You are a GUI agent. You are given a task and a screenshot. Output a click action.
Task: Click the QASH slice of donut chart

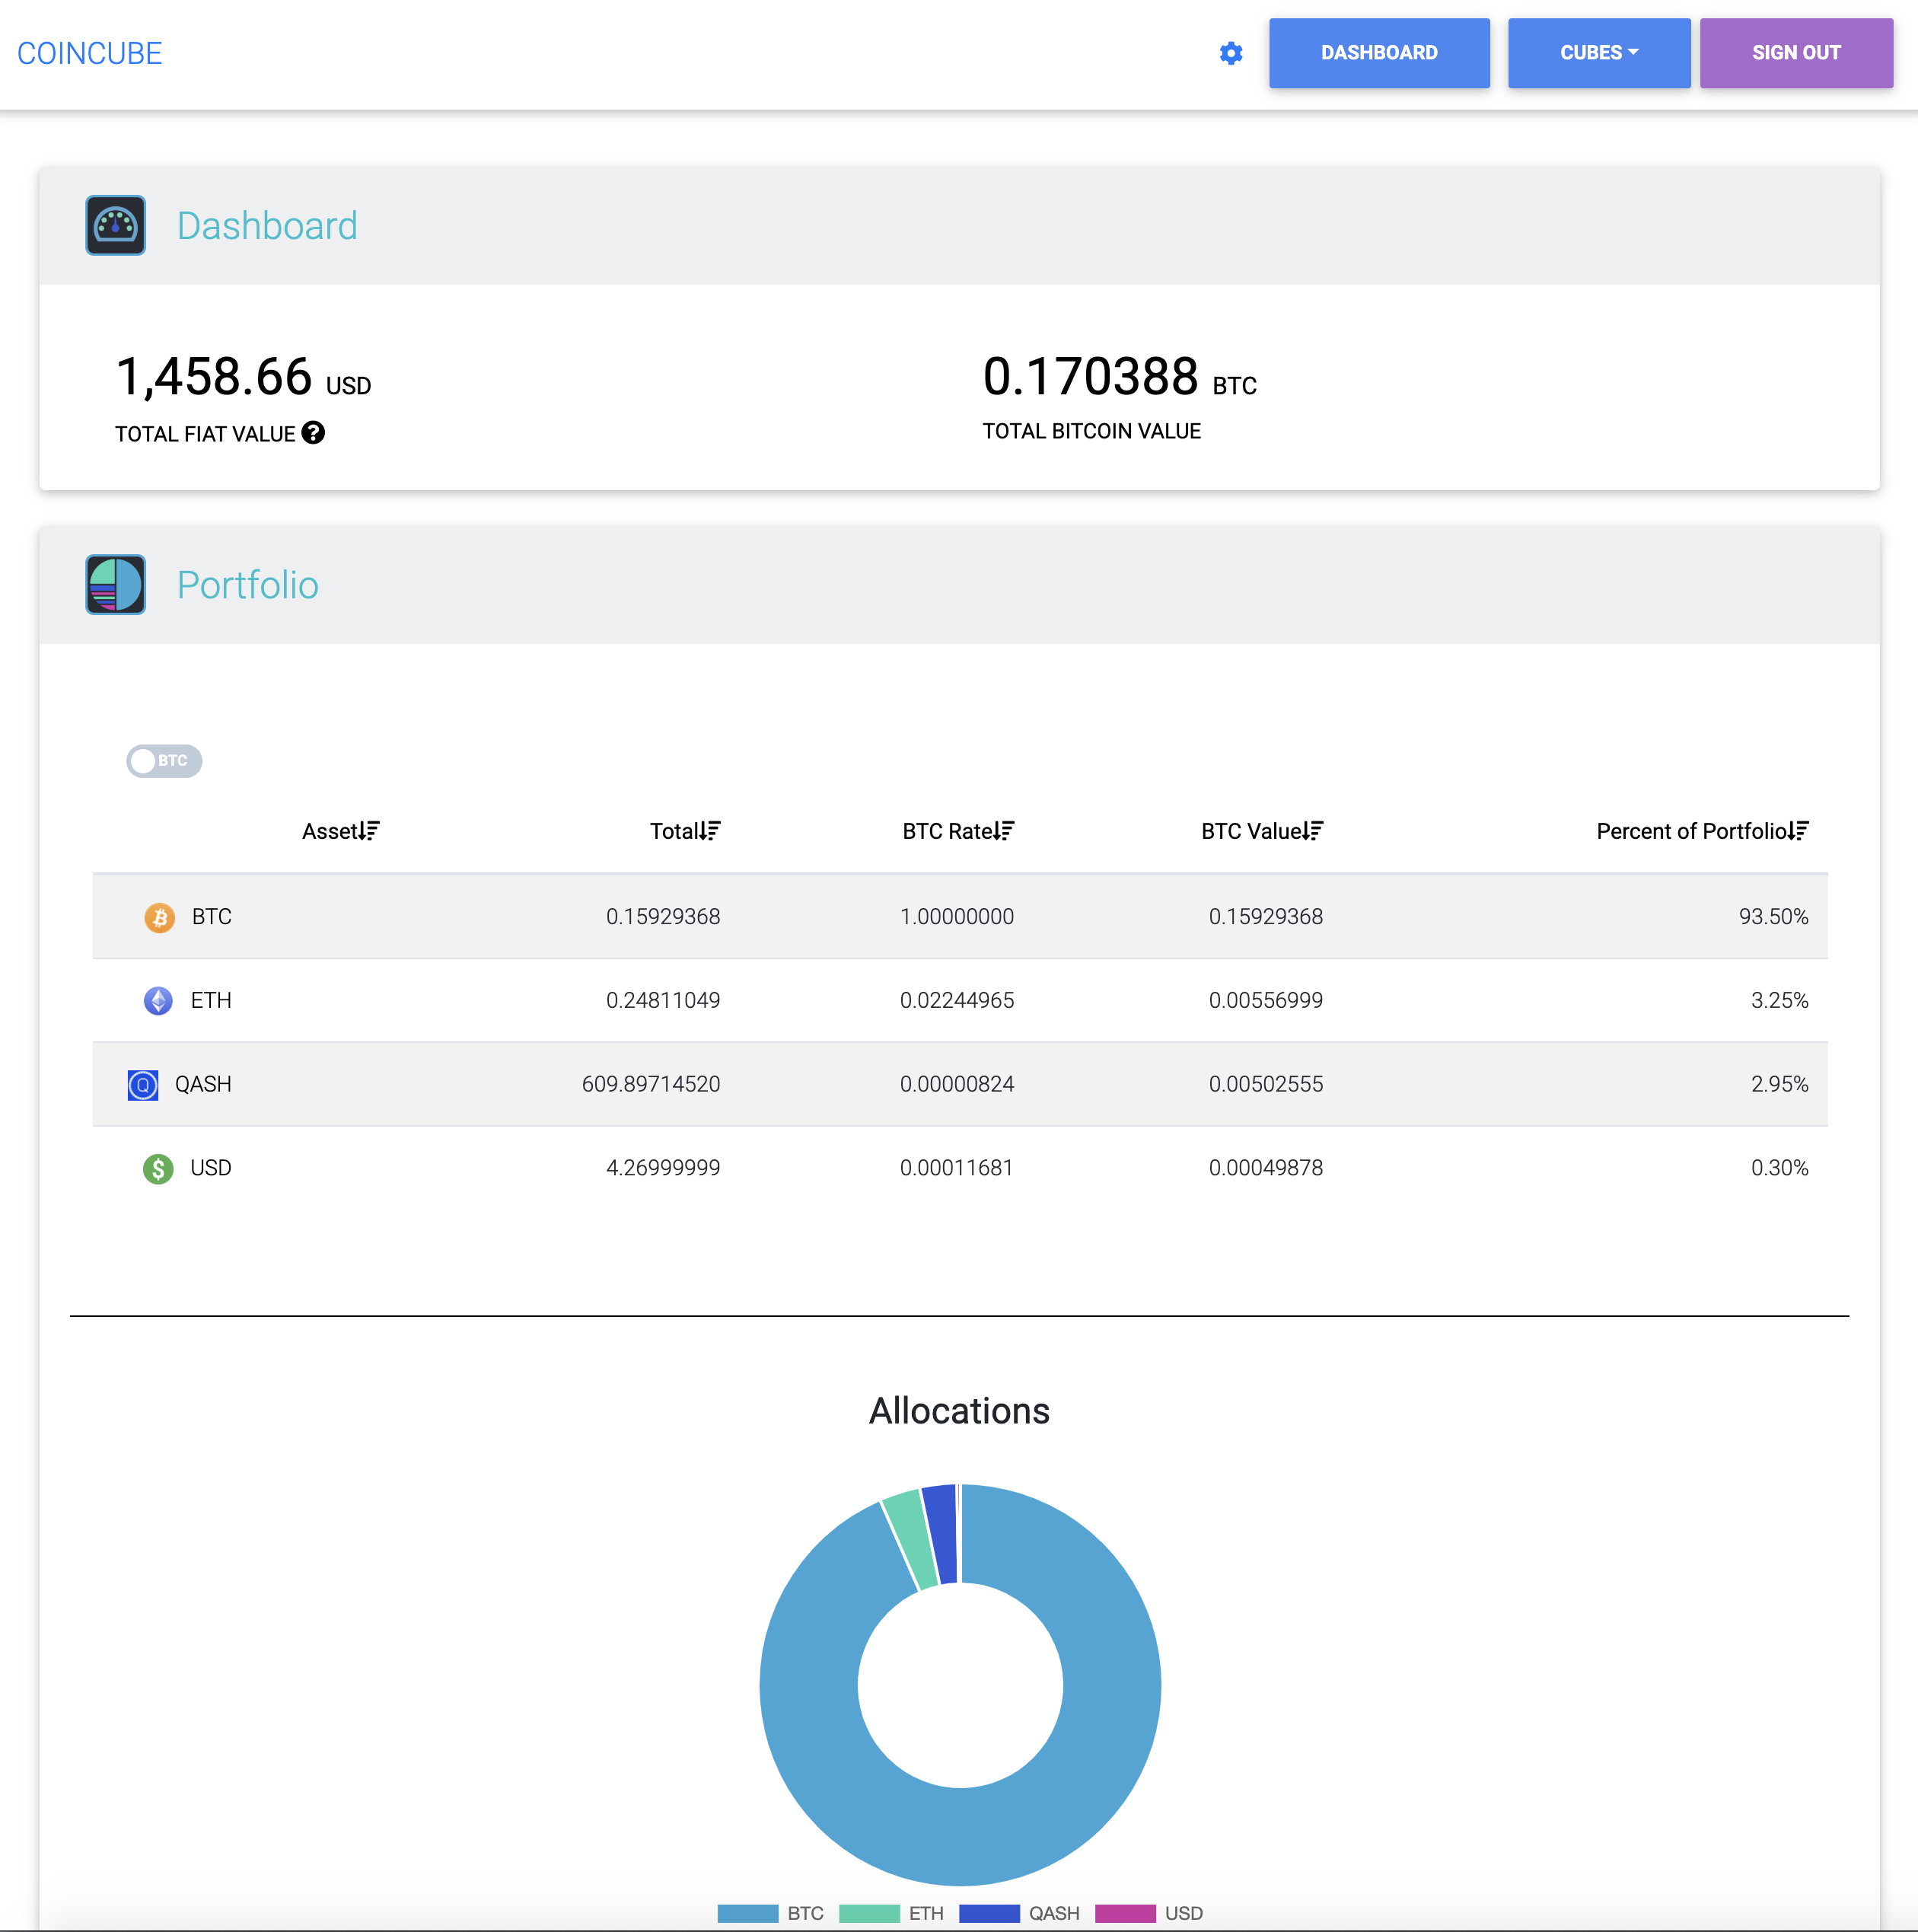(942, 1534)
